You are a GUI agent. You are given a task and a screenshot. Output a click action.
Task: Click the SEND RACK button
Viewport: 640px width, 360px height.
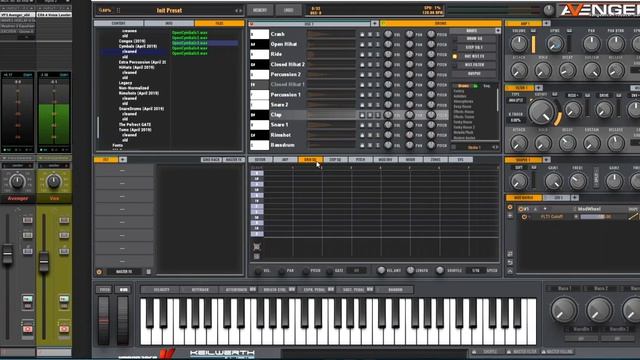click(x=211, y=160)
